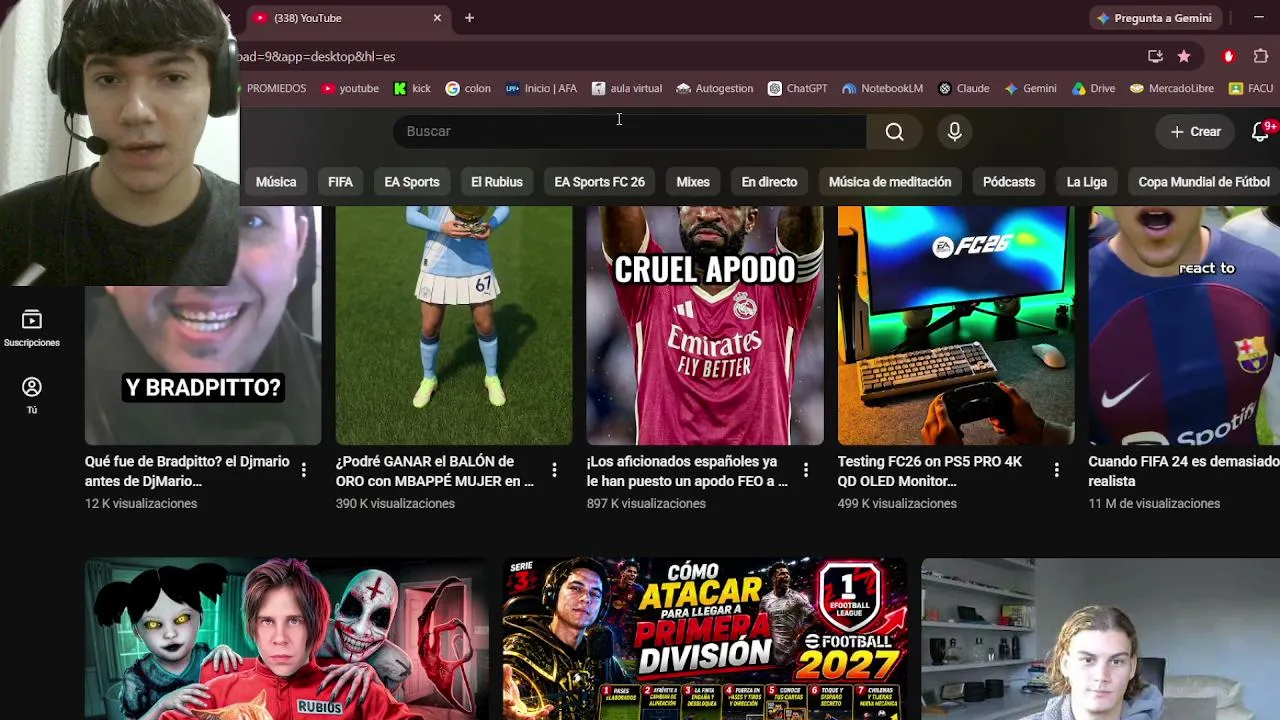Click the '12 K visualizaciones' text
This screenshot has height=720, width=1280.
141,504
